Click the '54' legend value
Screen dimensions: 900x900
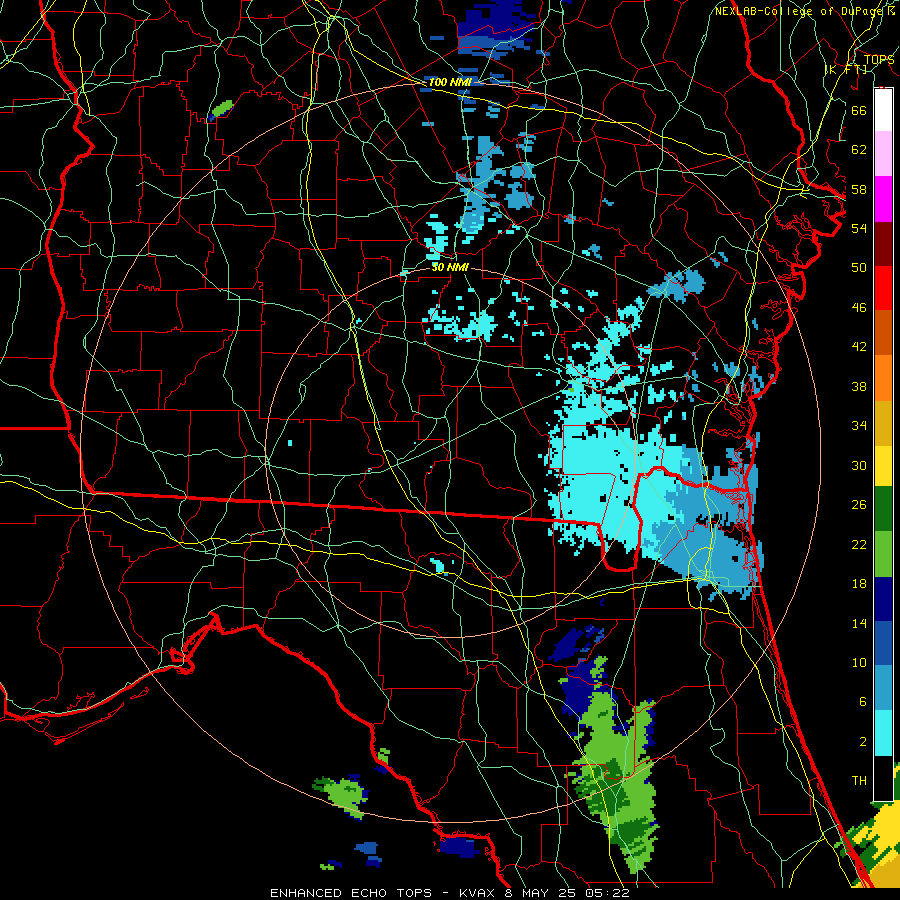(x=859, y=228)
